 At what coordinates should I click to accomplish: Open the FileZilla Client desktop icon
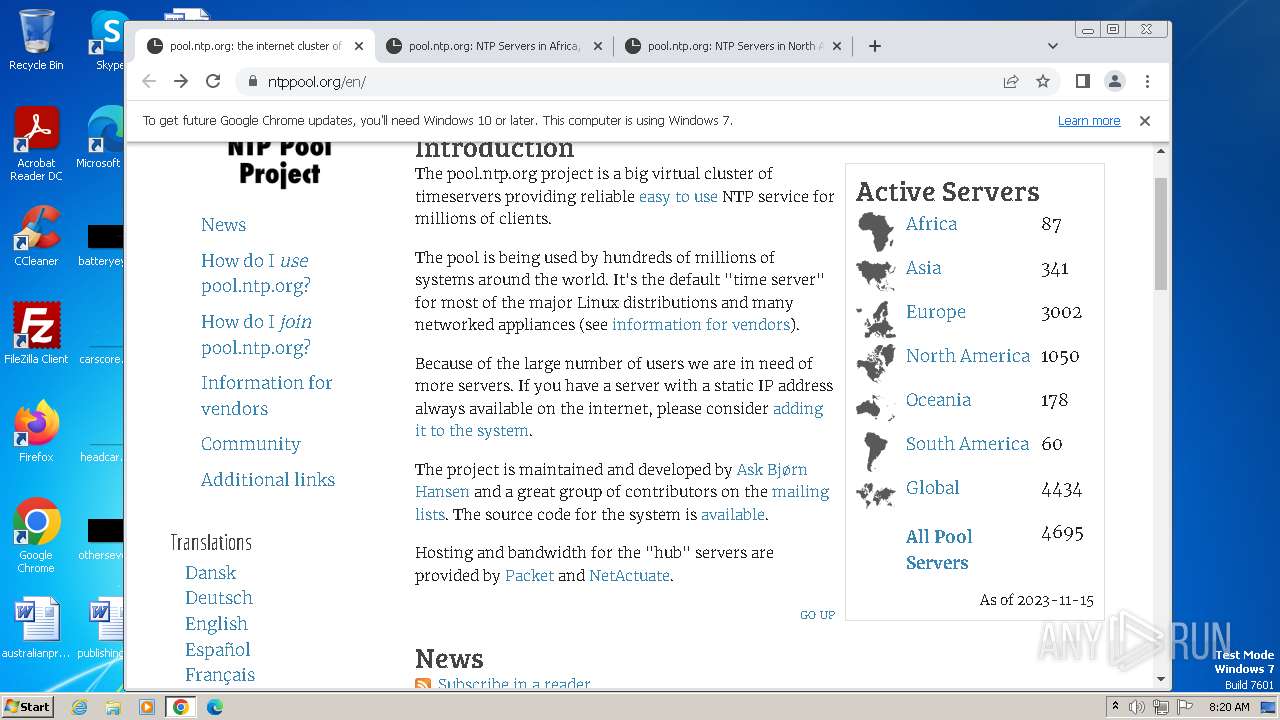pyautogui.click(x=36, y=334)
